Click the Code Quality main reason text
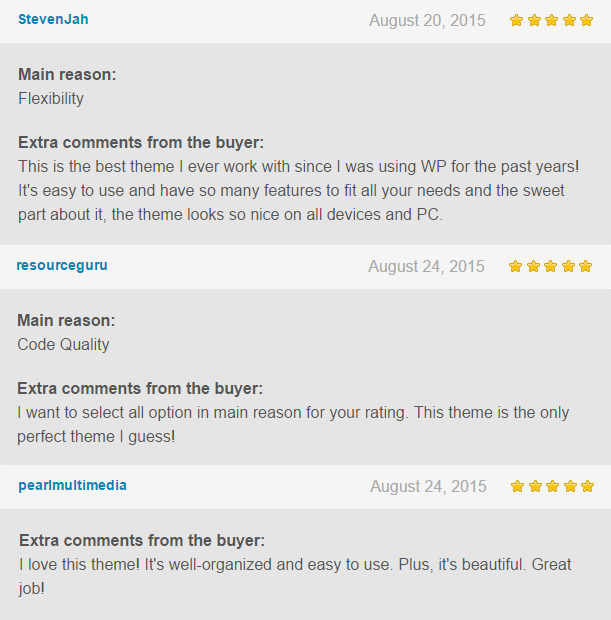611x620 pixels. coord(63,344)
